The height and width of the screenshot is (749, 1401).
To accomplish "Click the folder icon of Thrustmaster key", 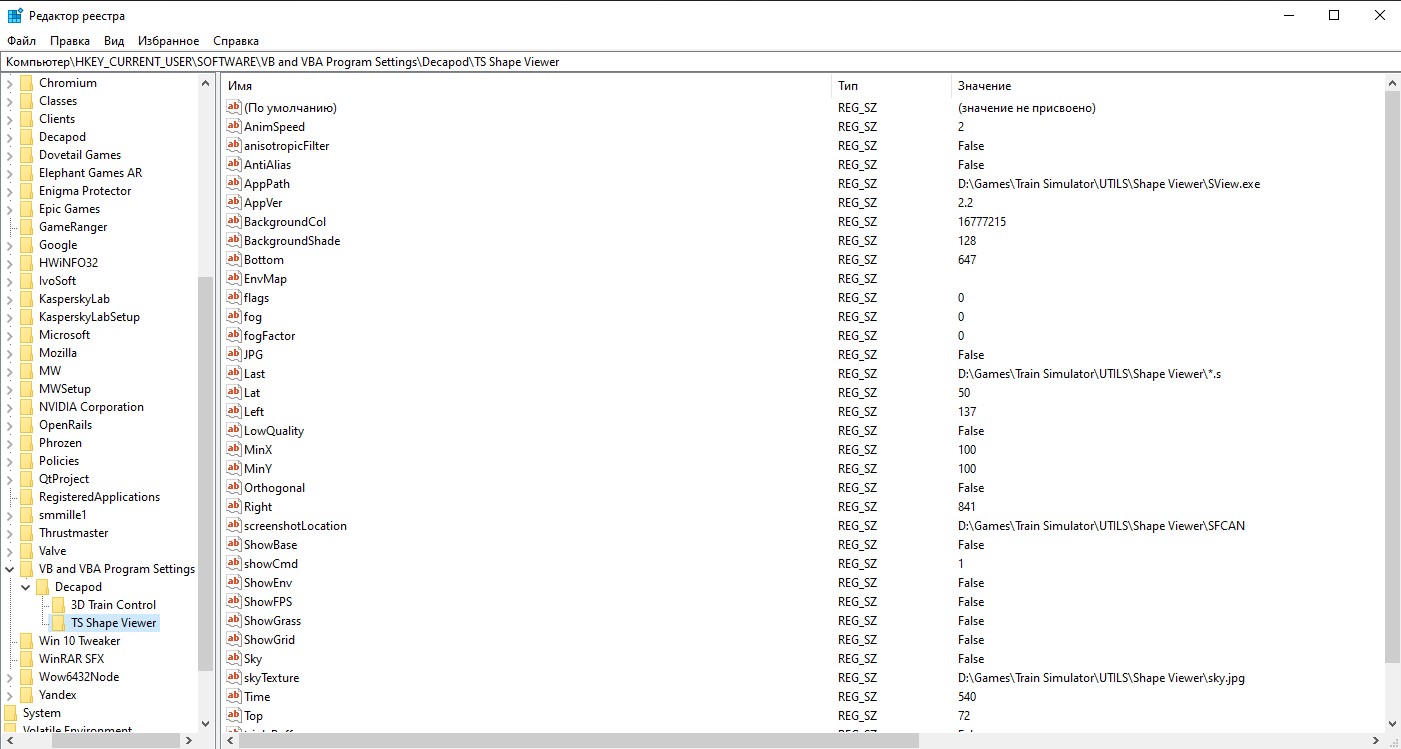I will coord(26,533).
